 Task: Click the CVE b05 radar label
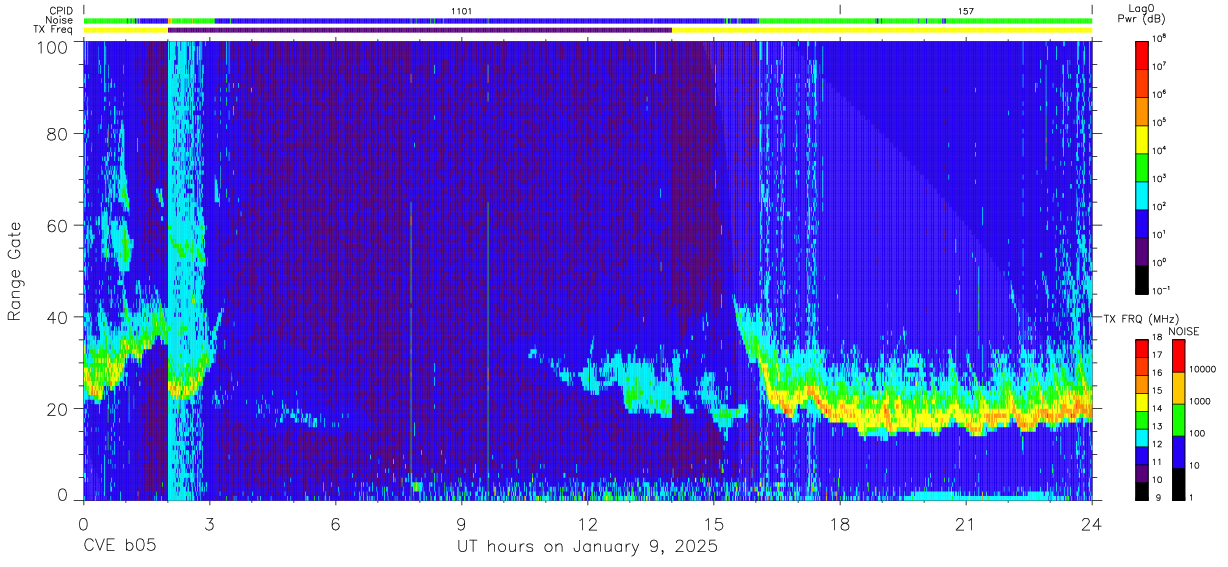119,547
